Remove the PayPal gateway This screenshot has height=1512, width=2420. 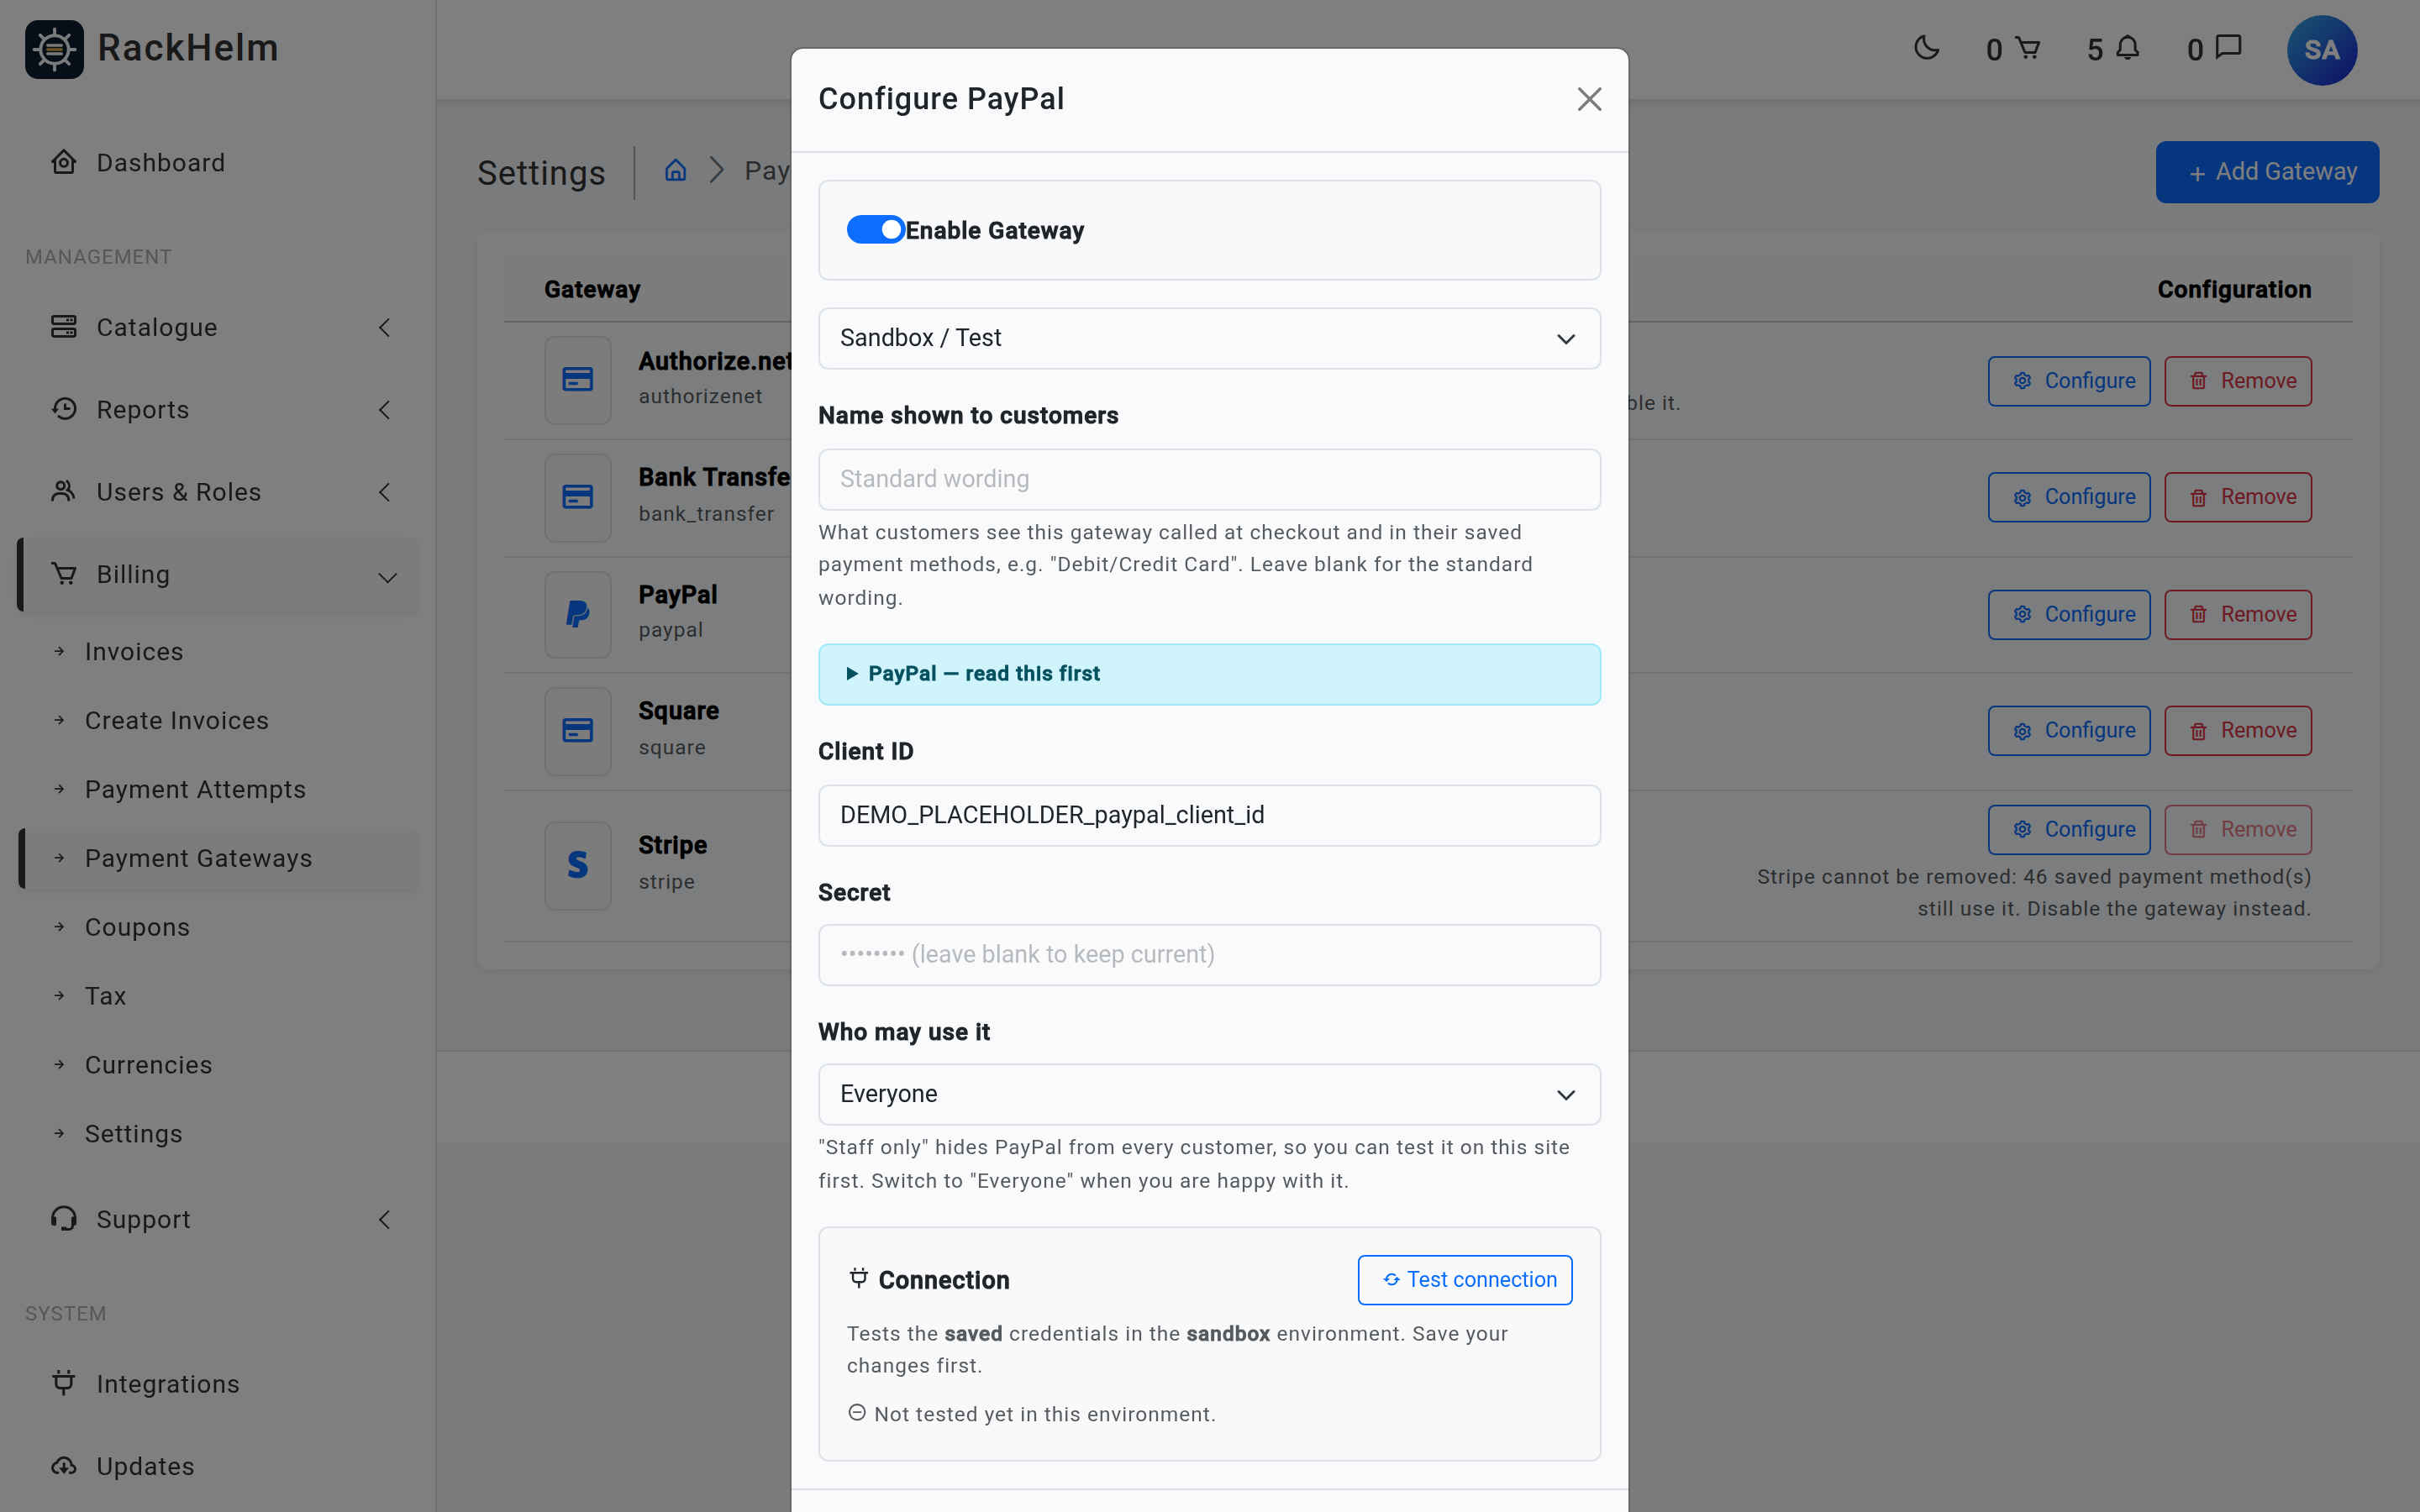[2238, 615]
